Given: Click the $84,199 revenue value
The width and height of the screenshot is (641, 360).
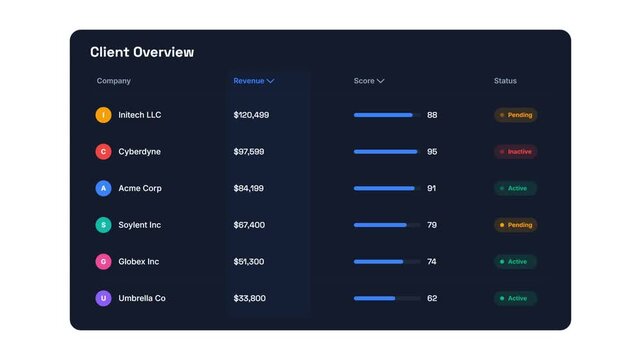Looking at the screenshot, I should (x=248, y=188).
